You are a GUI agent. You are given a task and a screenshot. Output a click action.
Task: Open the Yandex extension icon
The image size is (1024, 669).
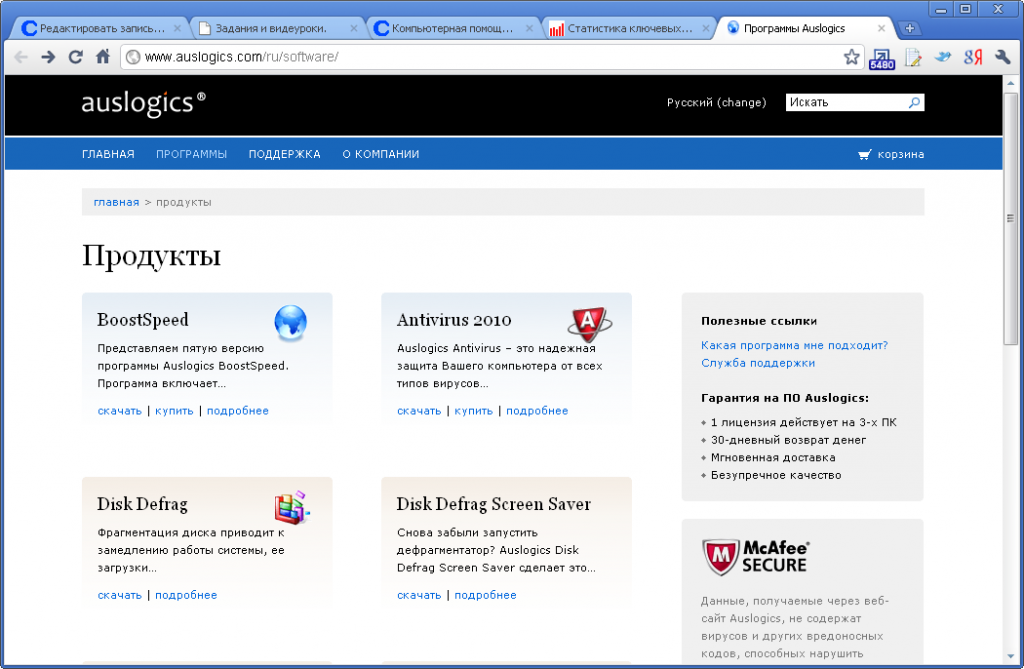[x=973, y=57]
